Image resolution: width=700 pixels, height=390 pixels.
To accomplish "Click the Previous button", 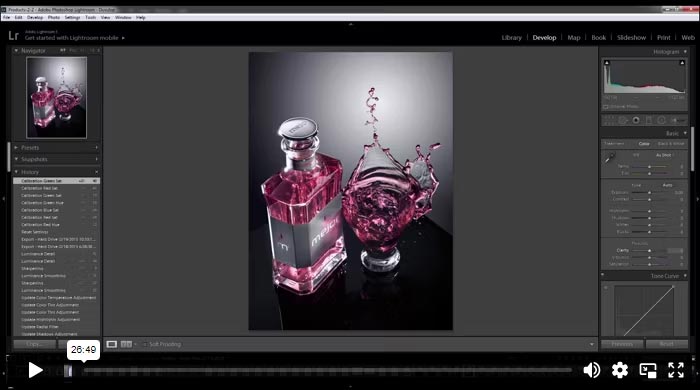I will (x=622, y=344).
